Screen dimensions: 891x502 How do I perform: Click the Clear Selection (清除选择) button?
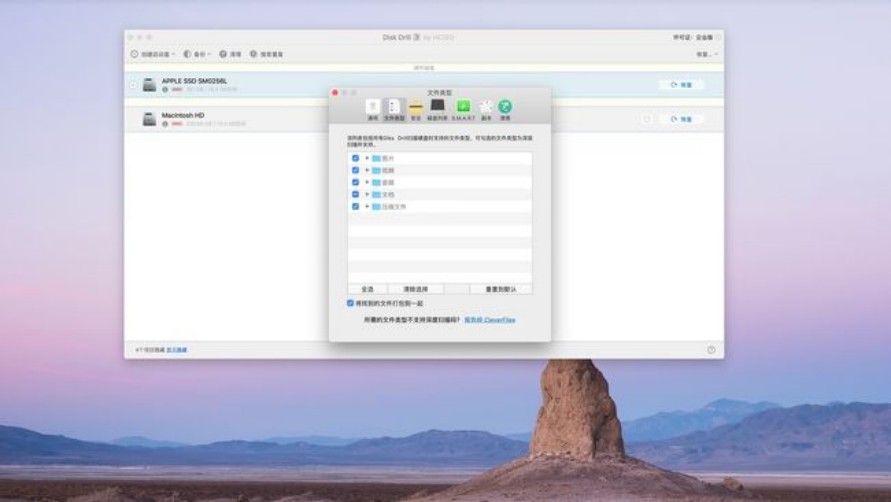pos(416,289)
